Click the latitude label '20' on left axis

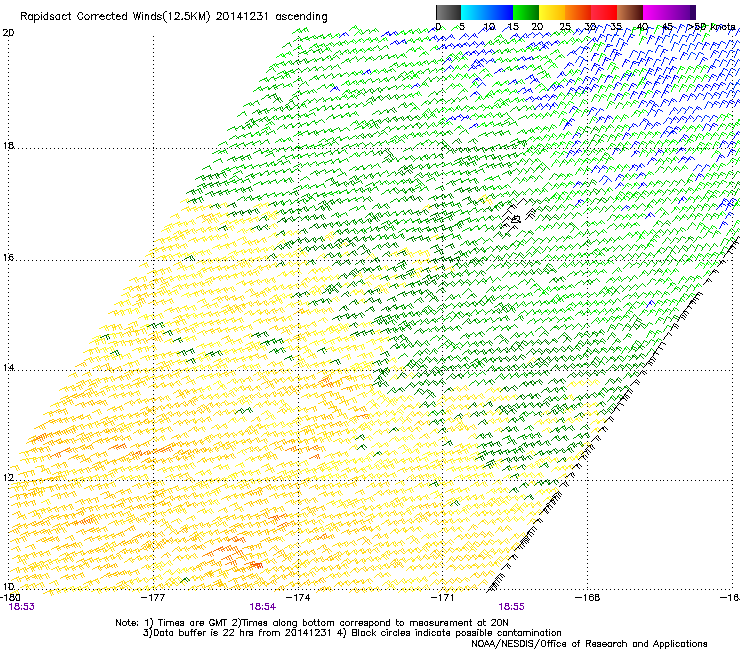point(8,33)
